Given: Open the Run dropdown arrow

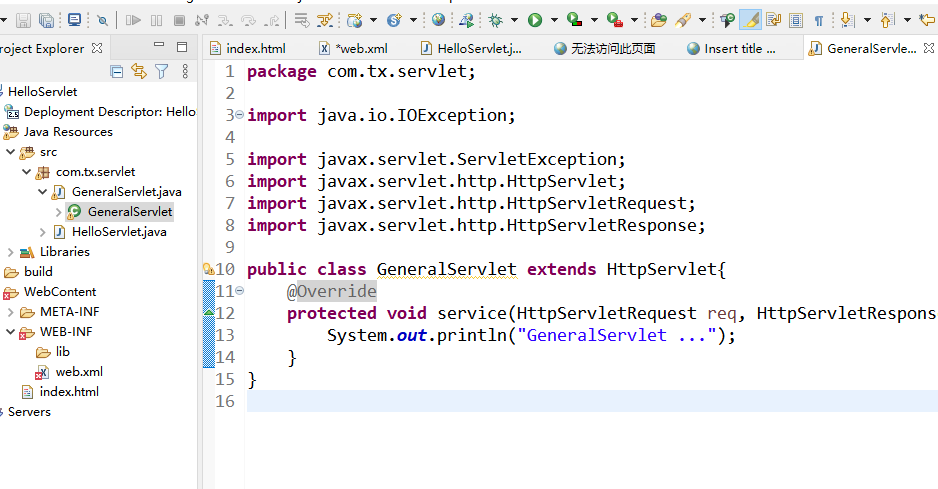Looking at the screenshot, I should pos(554,20).
